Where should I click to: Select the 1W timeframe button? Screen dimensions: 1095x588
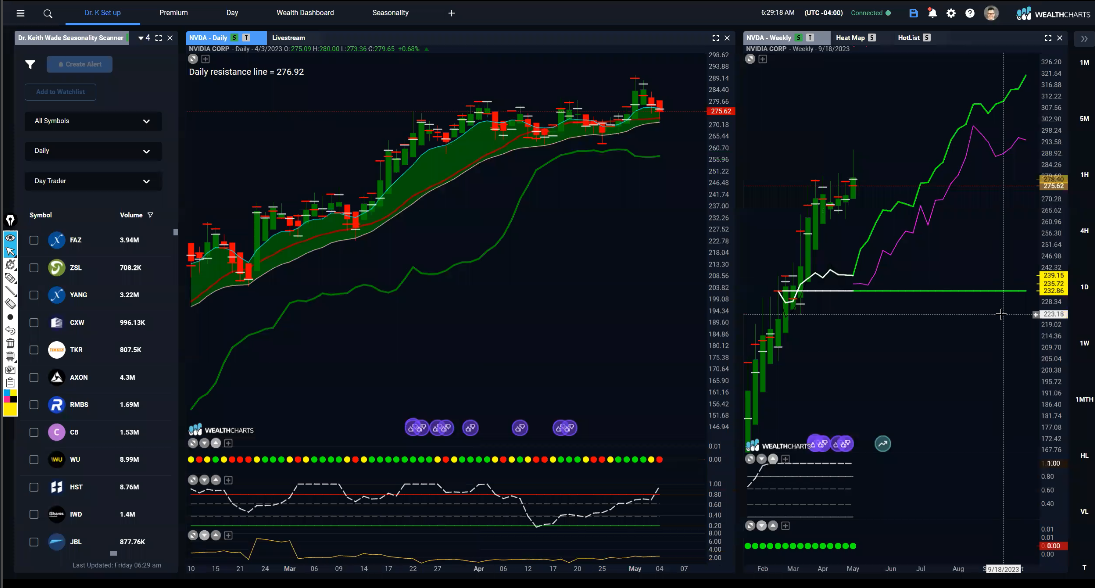coord(1084,343)
